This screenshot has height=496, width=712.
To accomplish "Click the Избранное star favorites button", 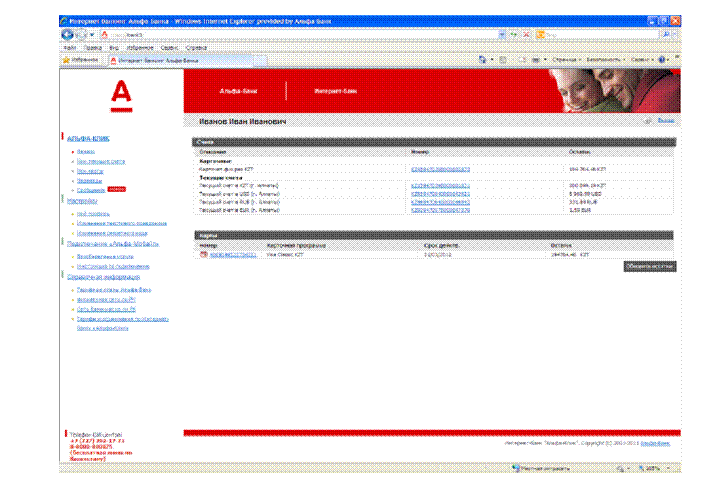I will (80, 60).
